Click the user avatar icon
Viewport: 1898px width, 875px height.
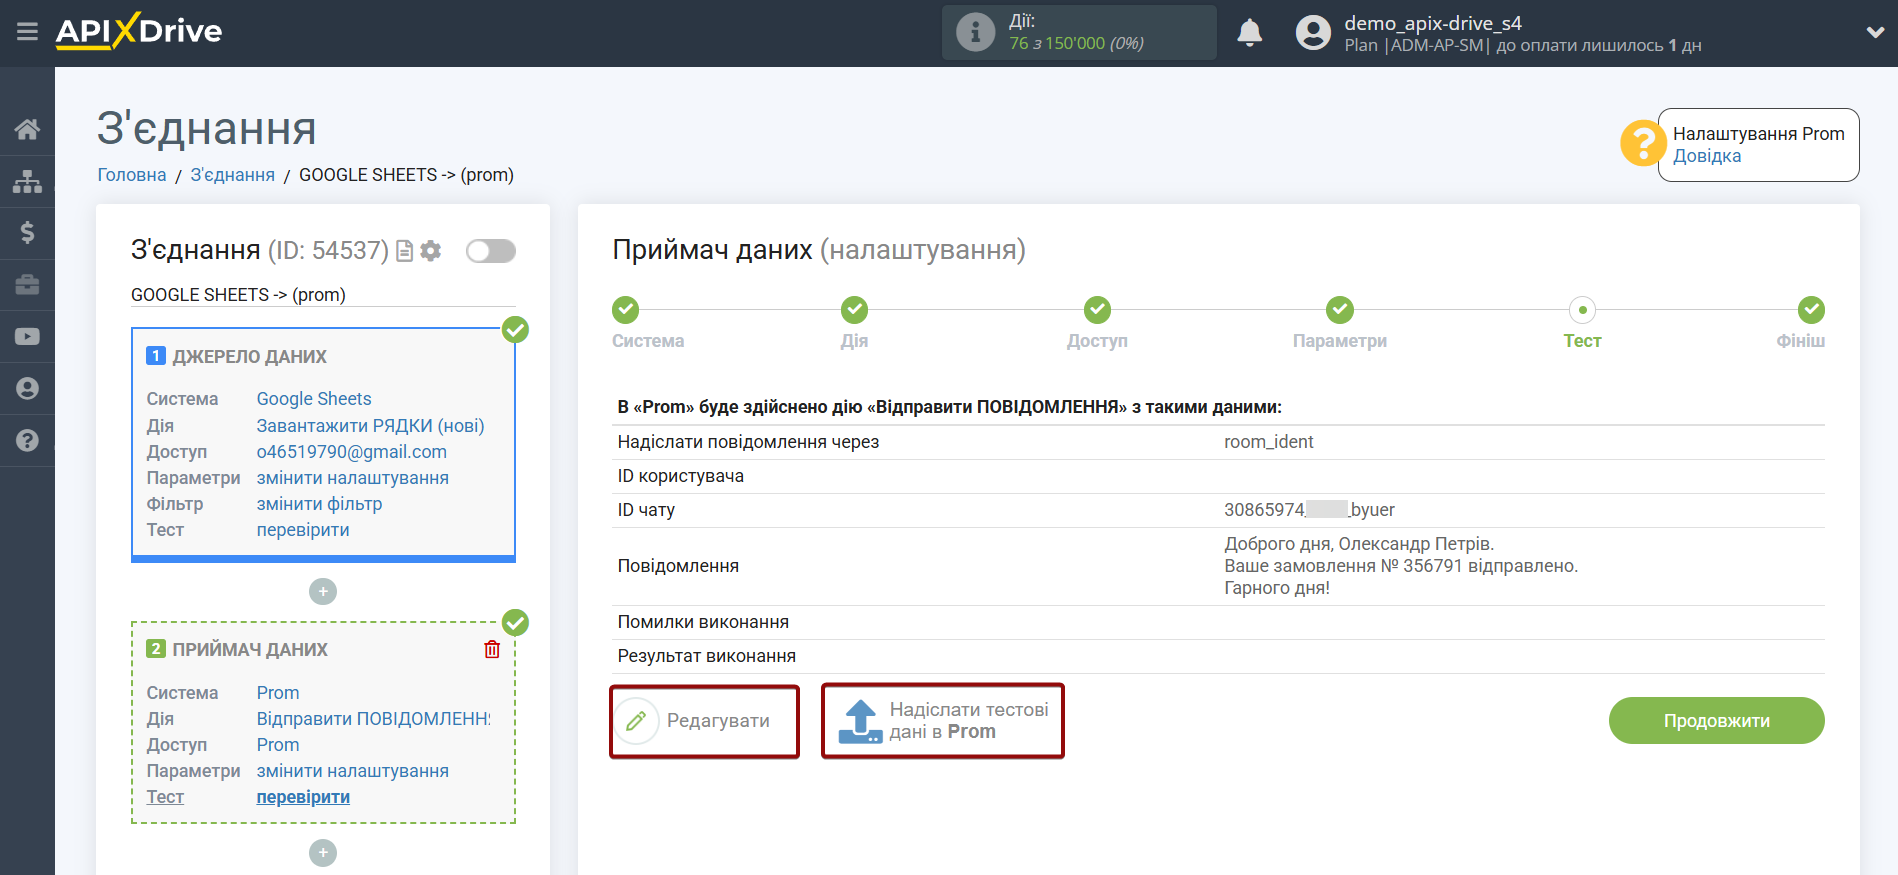[x=1313, y=33]
